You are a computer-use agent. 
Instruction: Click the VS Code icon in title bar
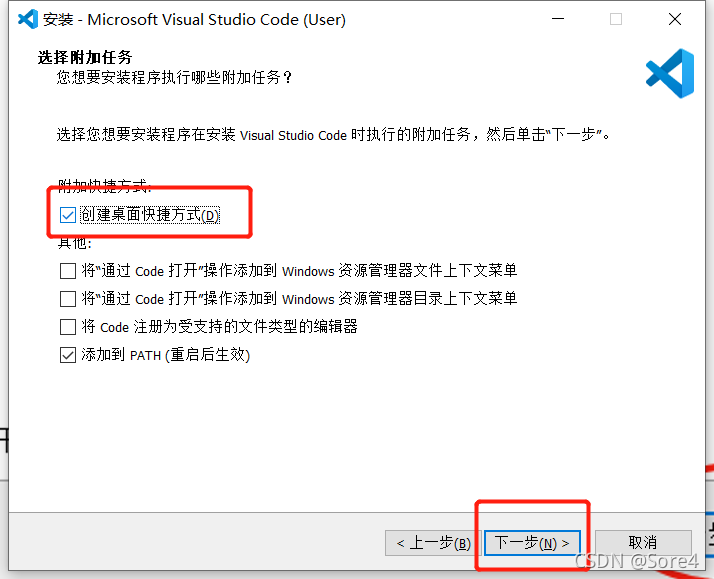click(x=28, y=19)
